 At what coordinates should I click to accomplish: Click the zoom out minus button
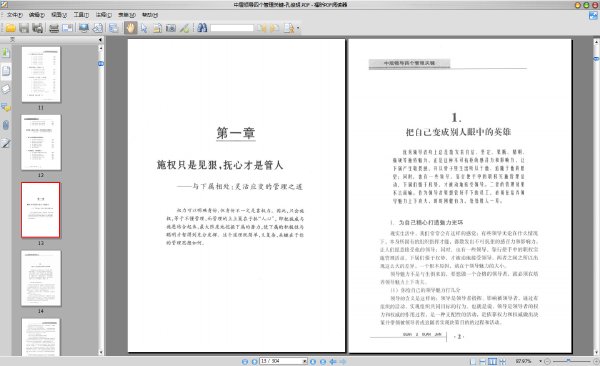[x=547, y=361]
